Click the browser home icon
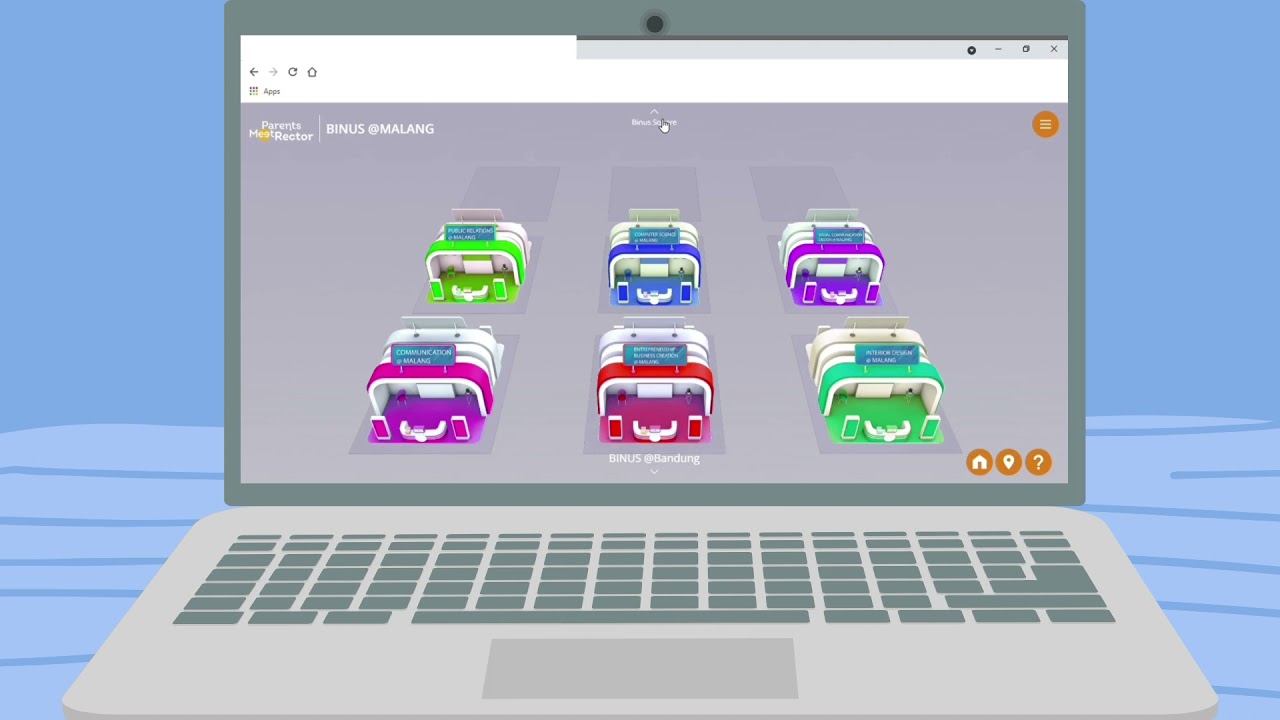Image resolution: width=1280 pixels, height=720 pixels. tap(312, 72)
